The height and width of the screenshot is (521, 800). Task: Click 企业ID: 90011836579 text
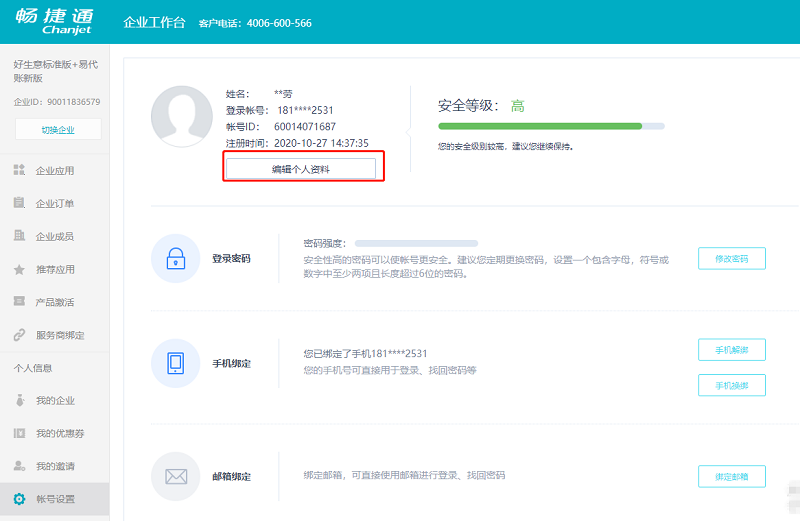[57, 102]
